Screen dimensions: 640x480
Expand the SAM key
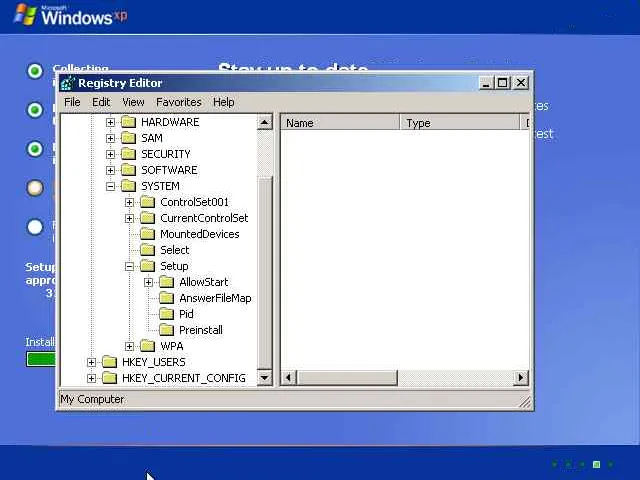click(x=110, y=138)
